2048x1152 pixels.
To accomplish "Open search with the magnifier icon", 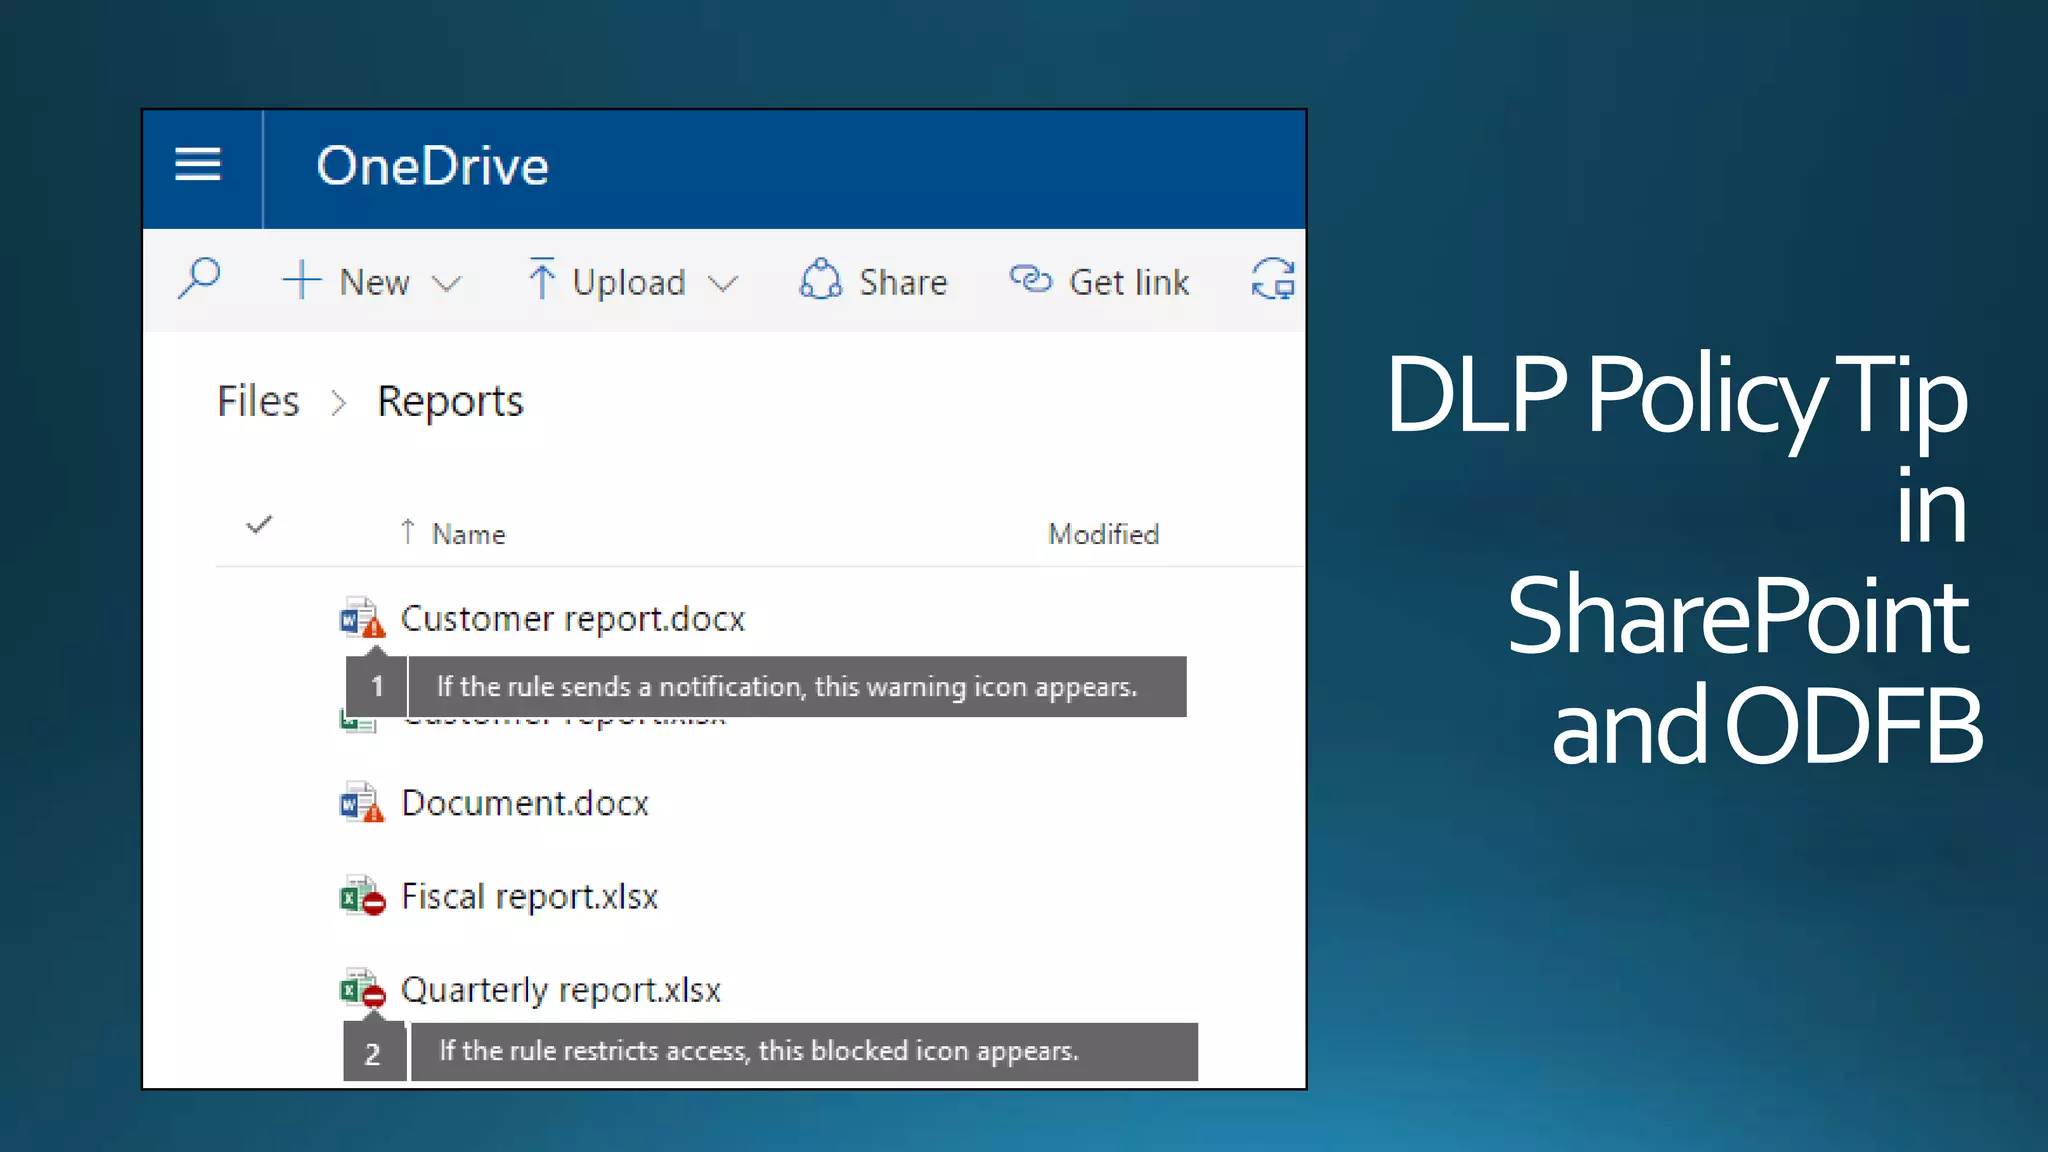I will 199,278.
